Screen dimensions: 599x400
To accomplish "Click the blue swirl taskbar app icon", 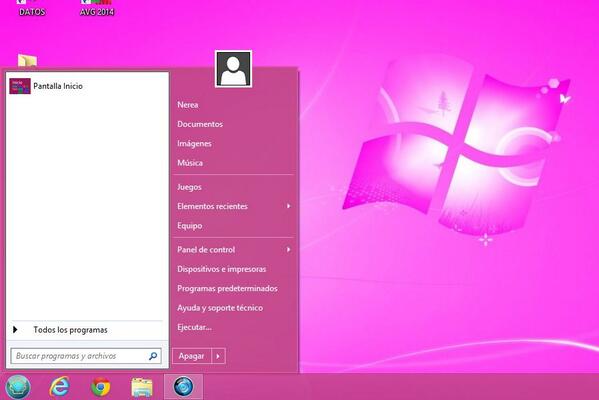I will [183, 387].
